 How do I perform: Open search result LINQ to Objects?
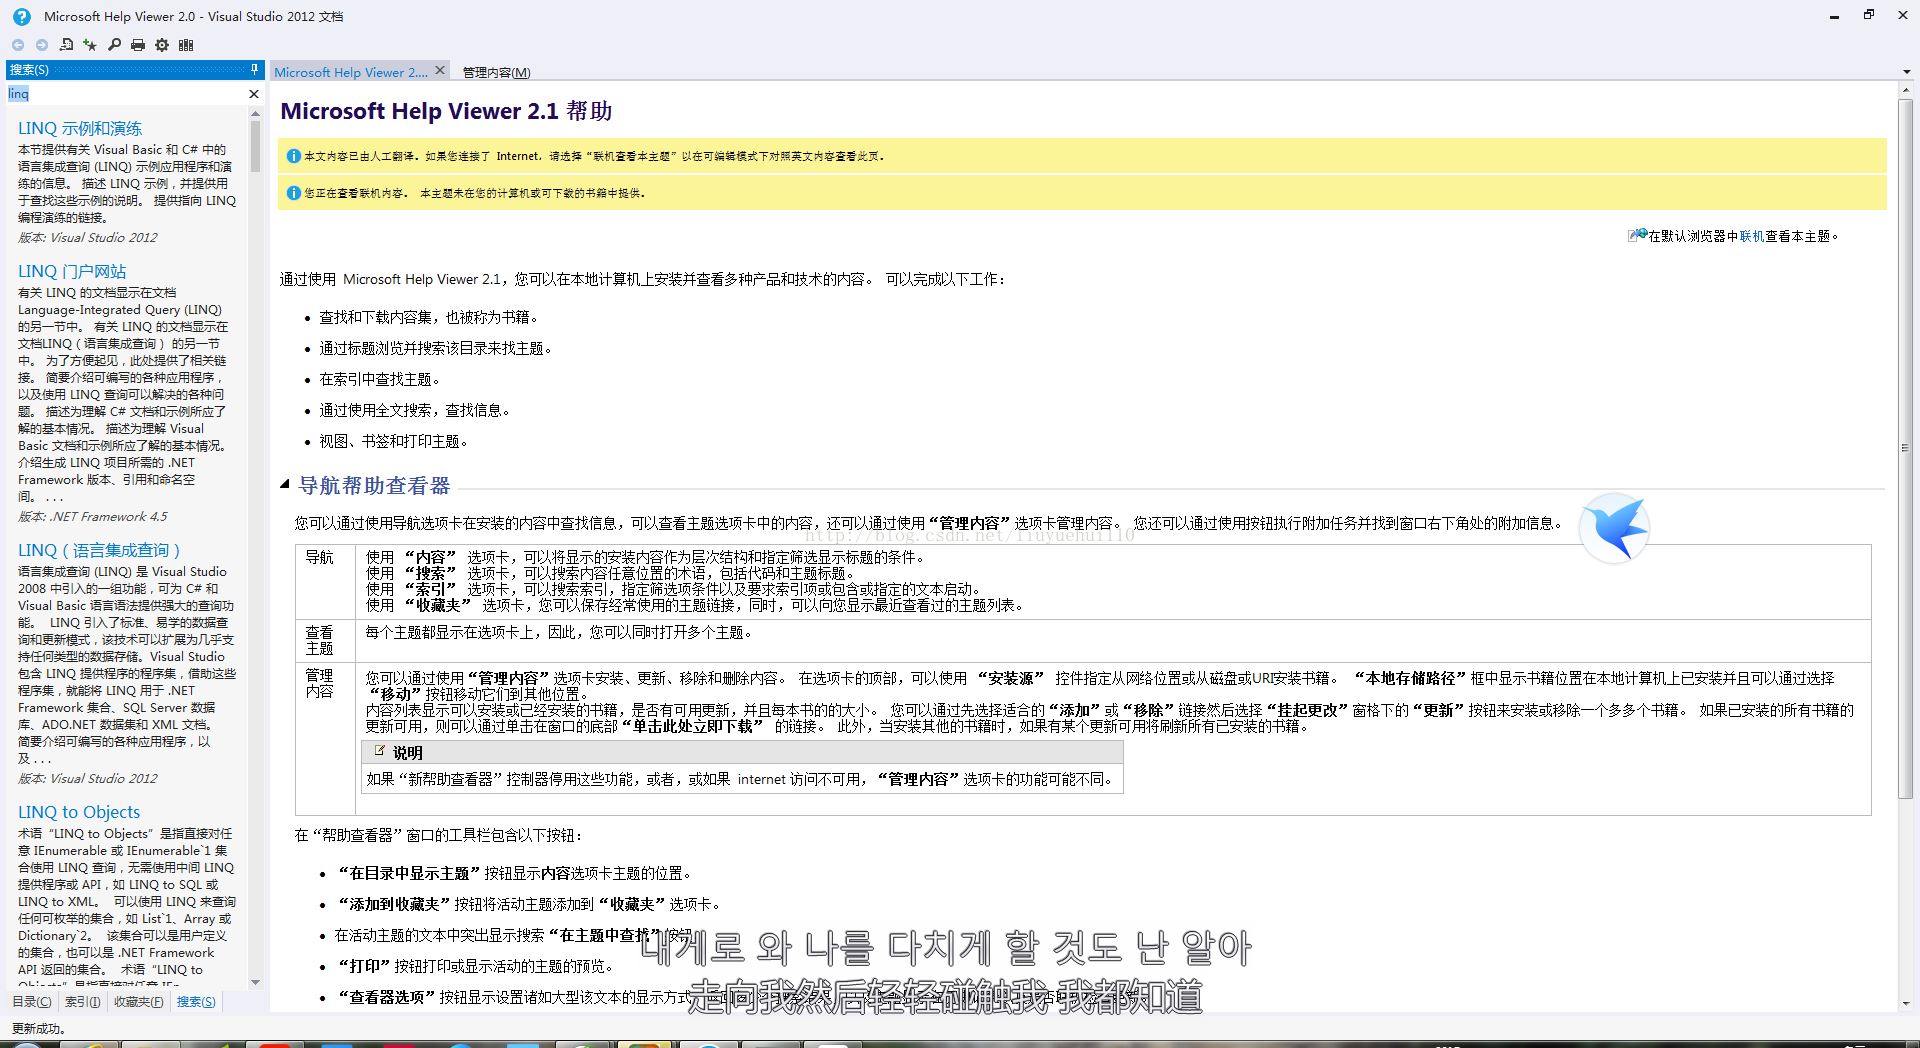79,812
